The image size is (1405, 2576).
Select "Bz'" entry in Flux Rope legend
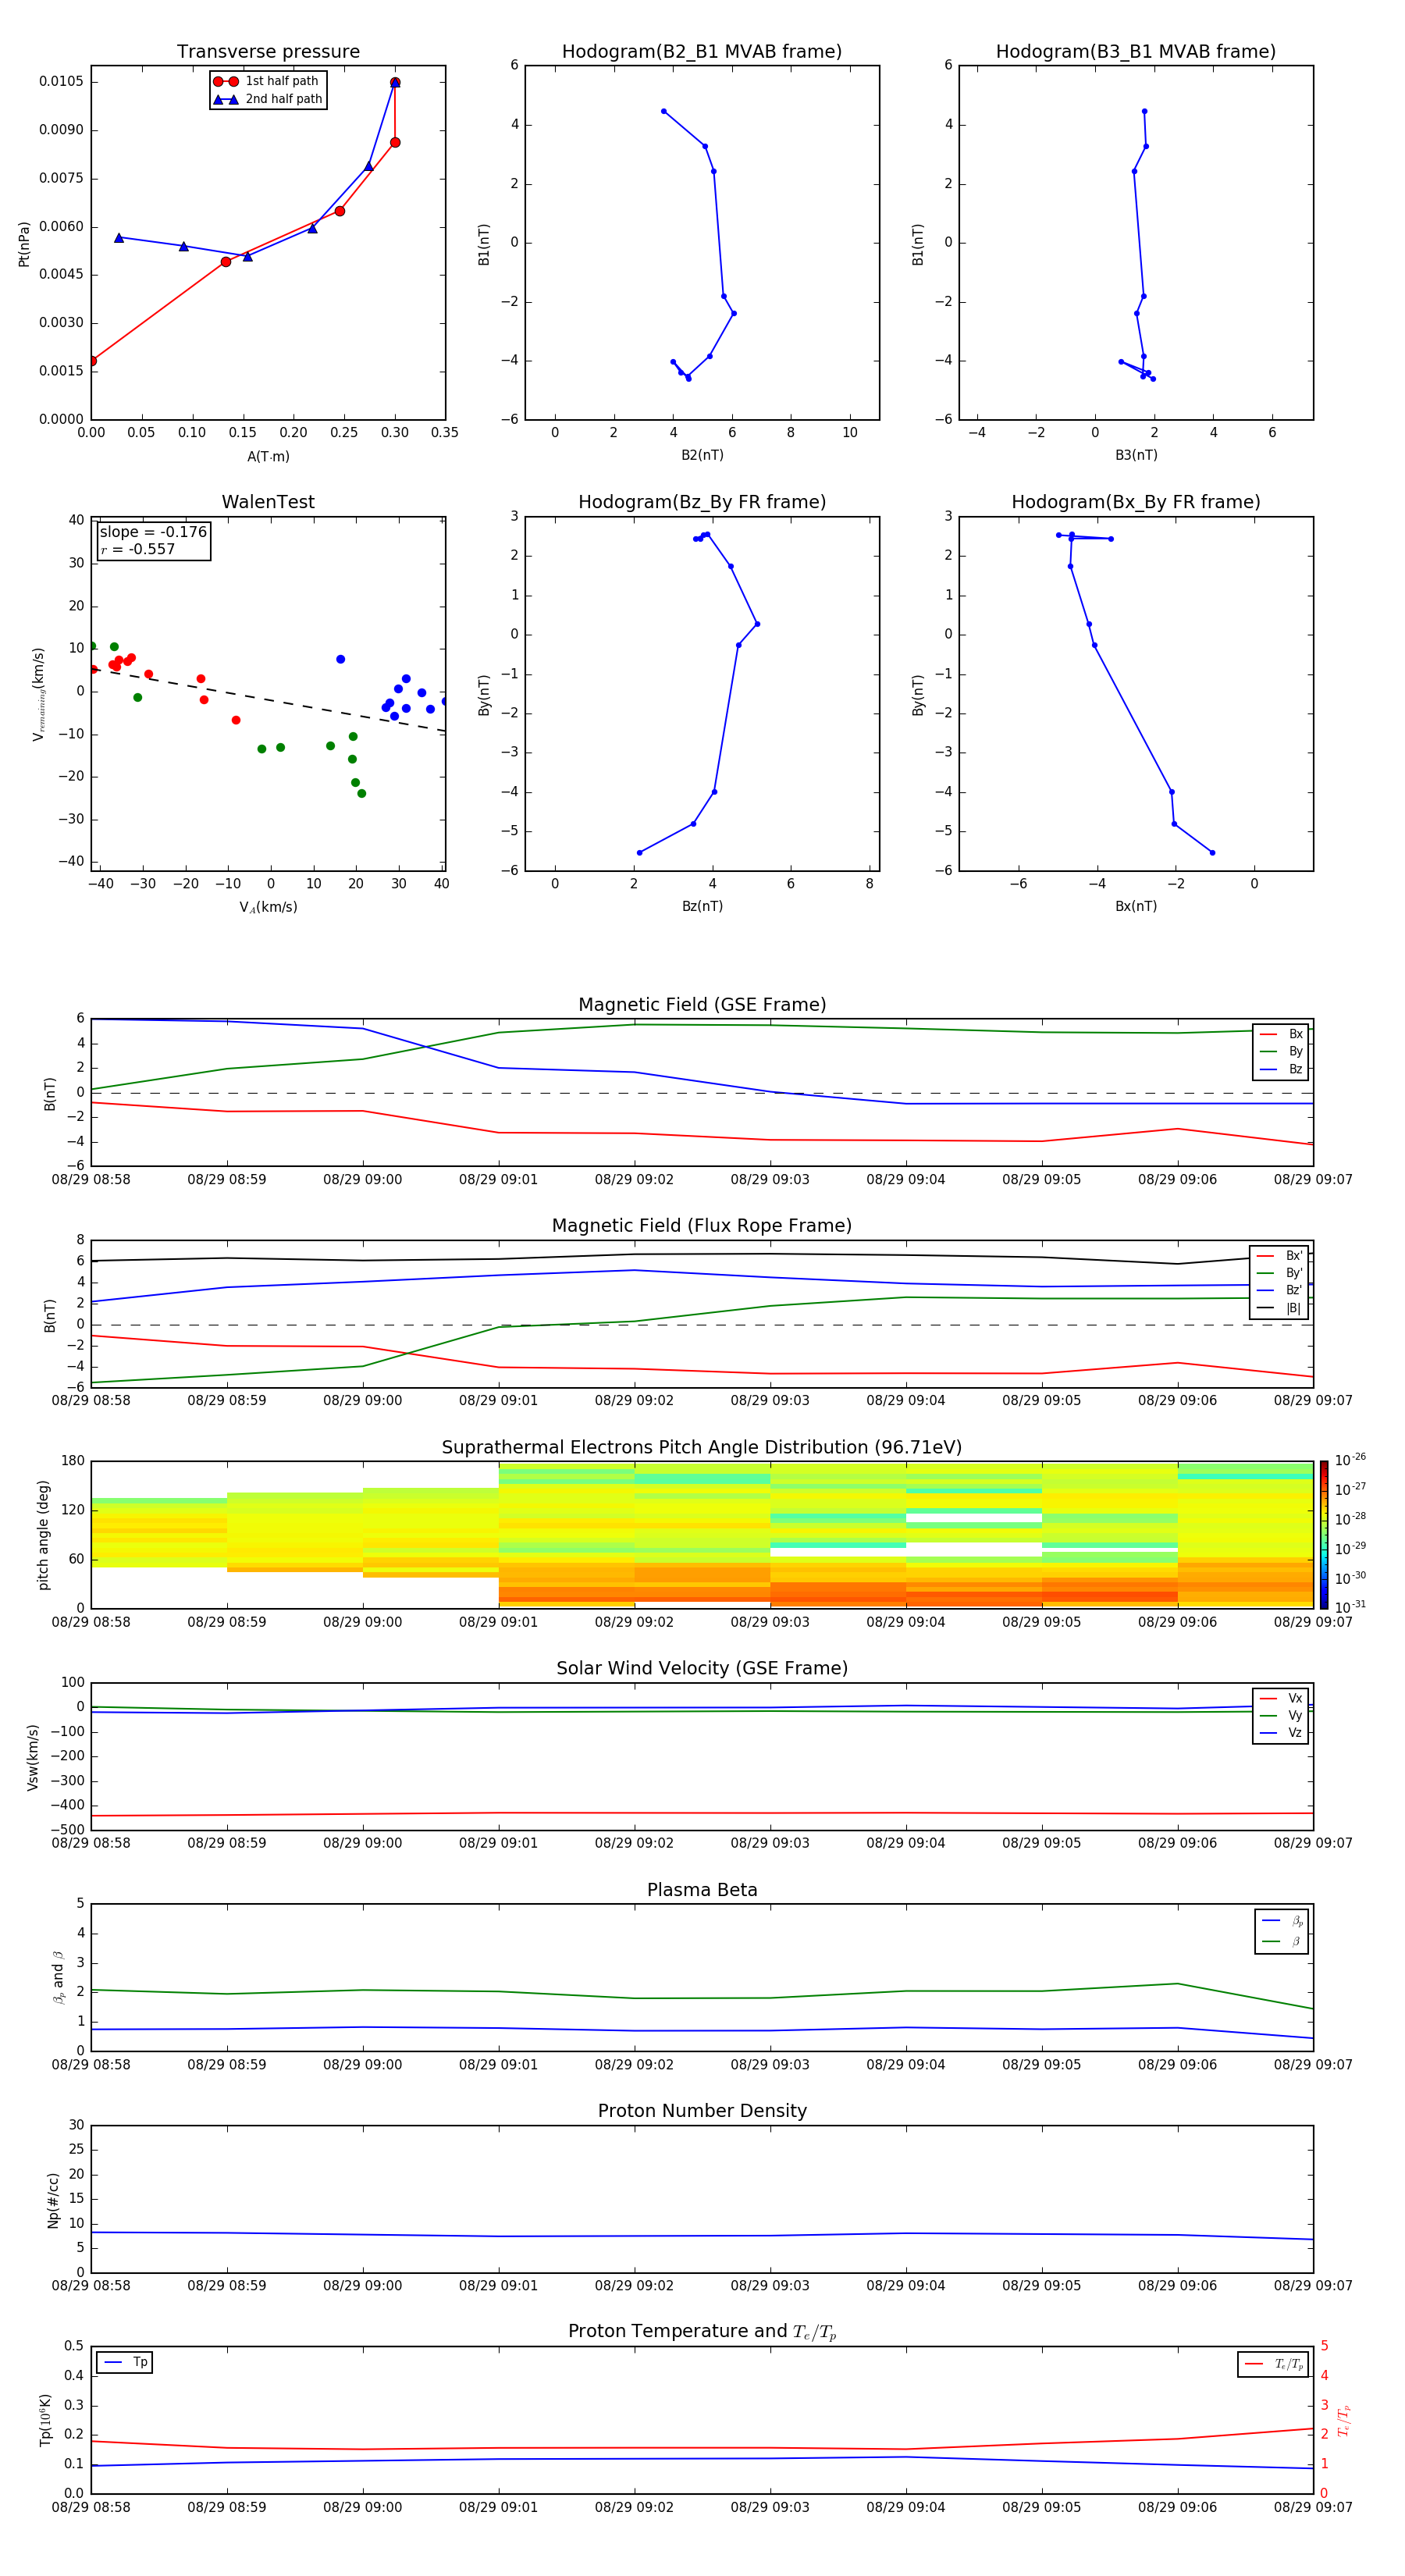pos(1280,1291)
